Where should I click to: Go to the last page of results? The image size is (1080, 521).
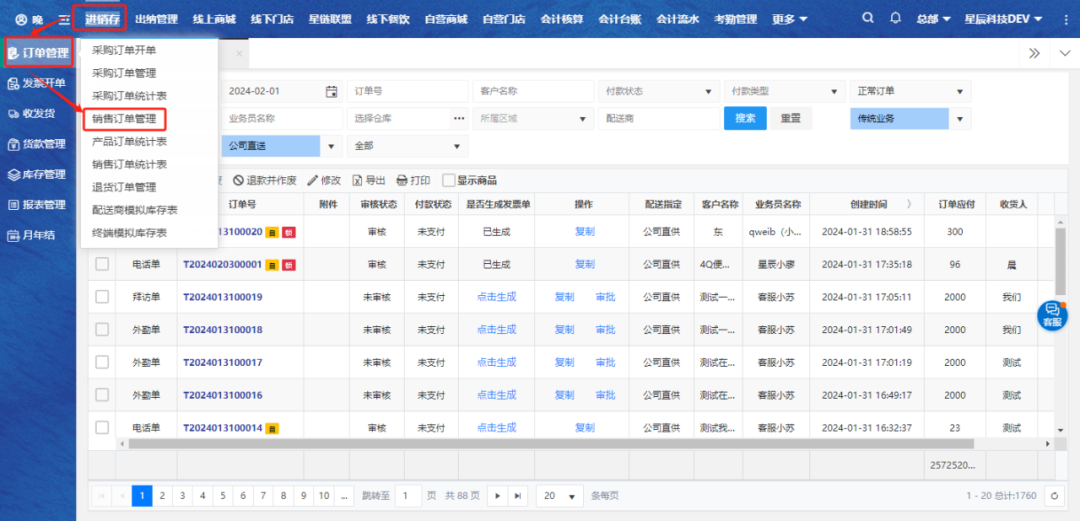pos(518,496)
